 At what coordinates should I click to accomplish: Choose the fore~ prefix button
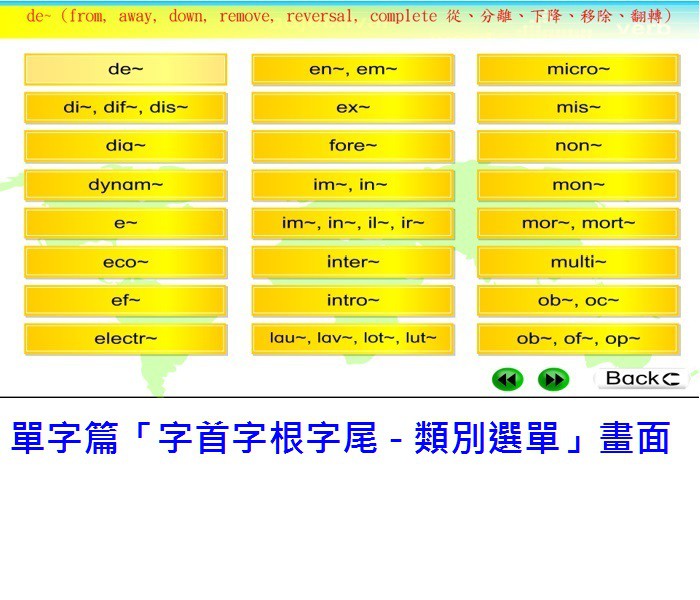[x=353, y=146]
